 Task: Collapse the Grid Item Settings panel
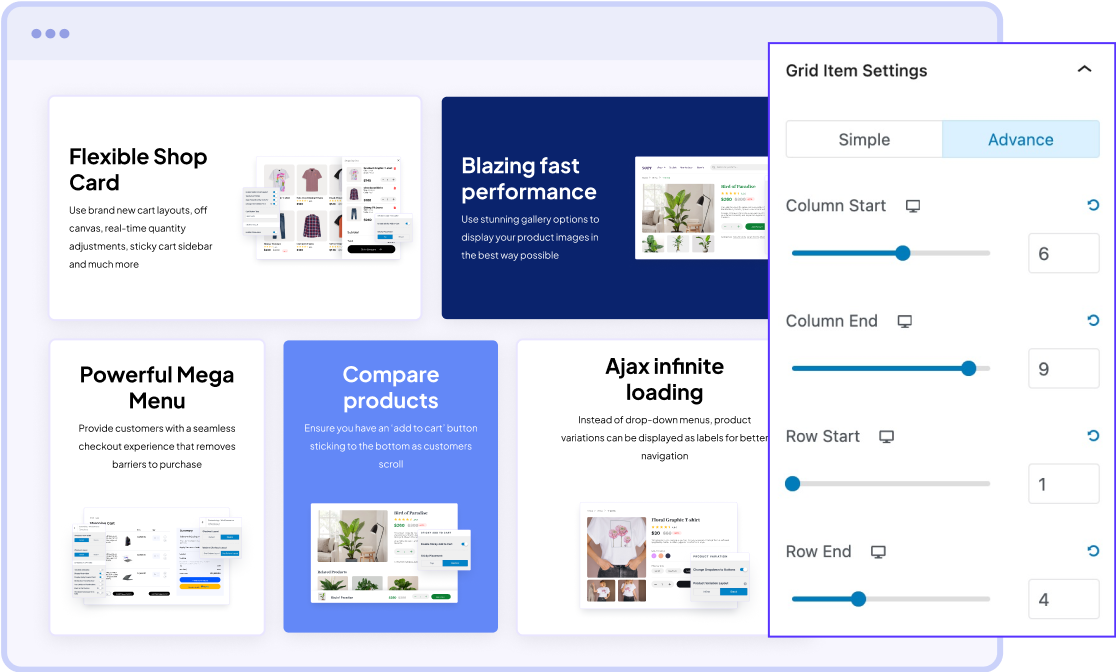[1084, 70]
